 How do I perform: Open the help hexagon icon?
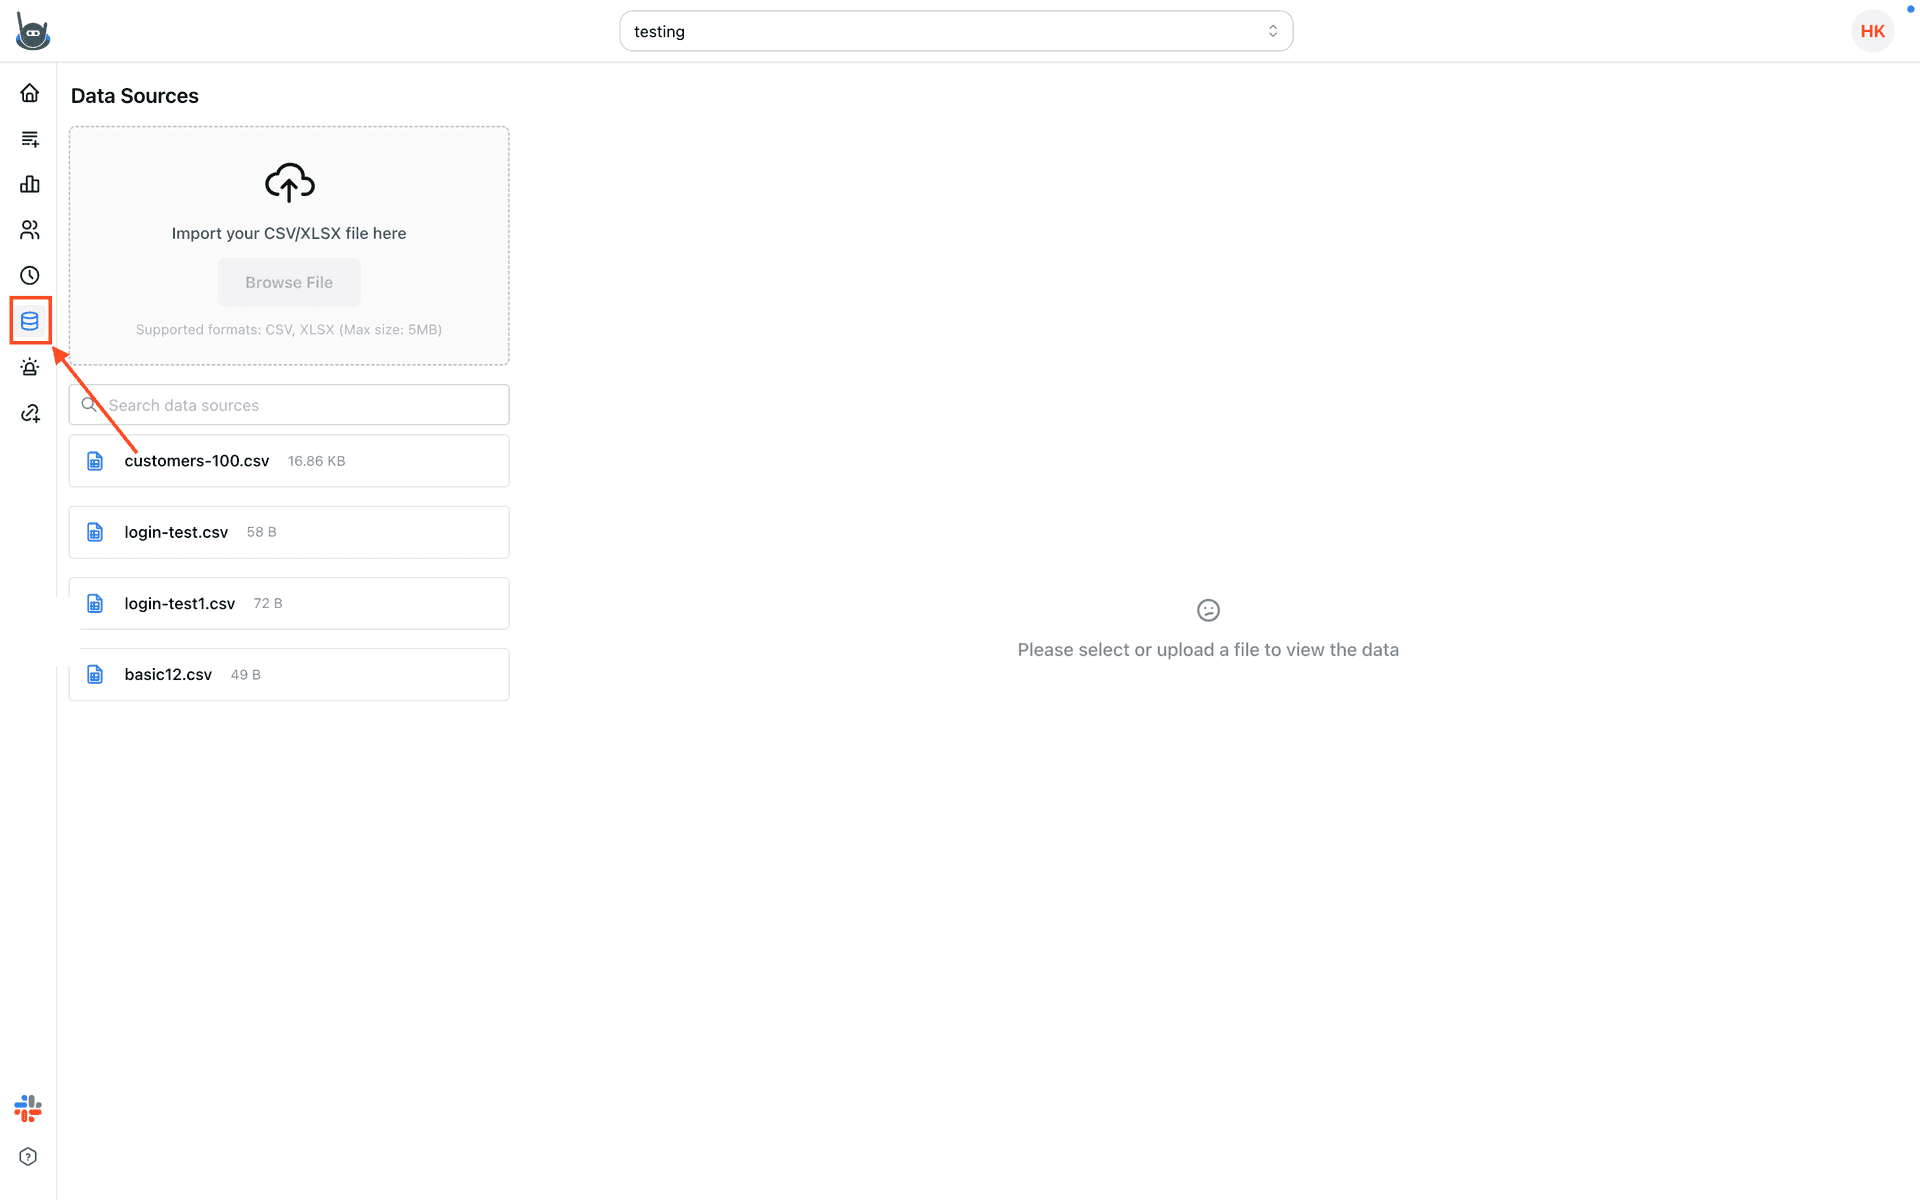(x=28, y=1157)
